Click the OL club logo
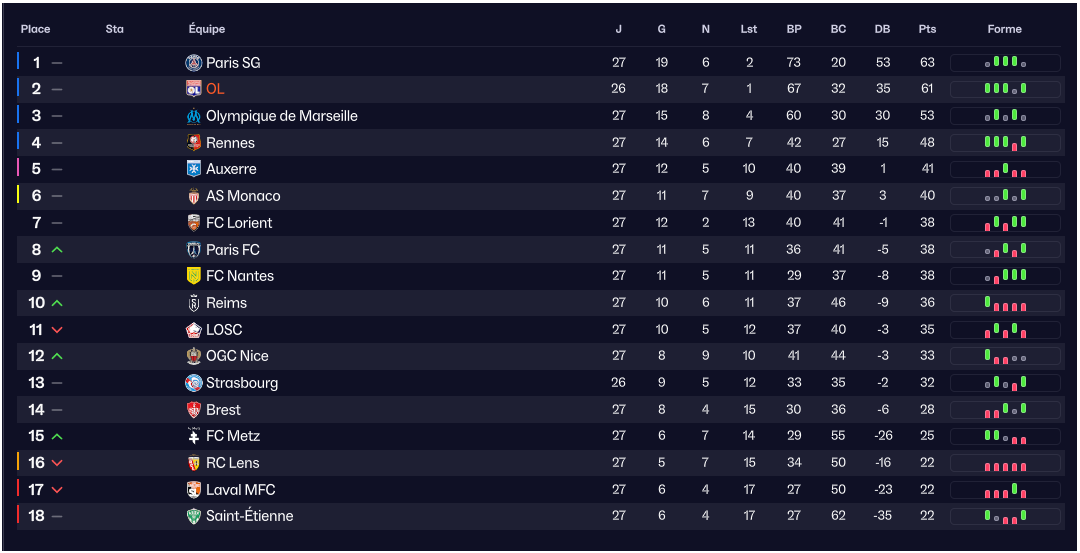This screenshot has width=1080, height=553. coord(194,89)
